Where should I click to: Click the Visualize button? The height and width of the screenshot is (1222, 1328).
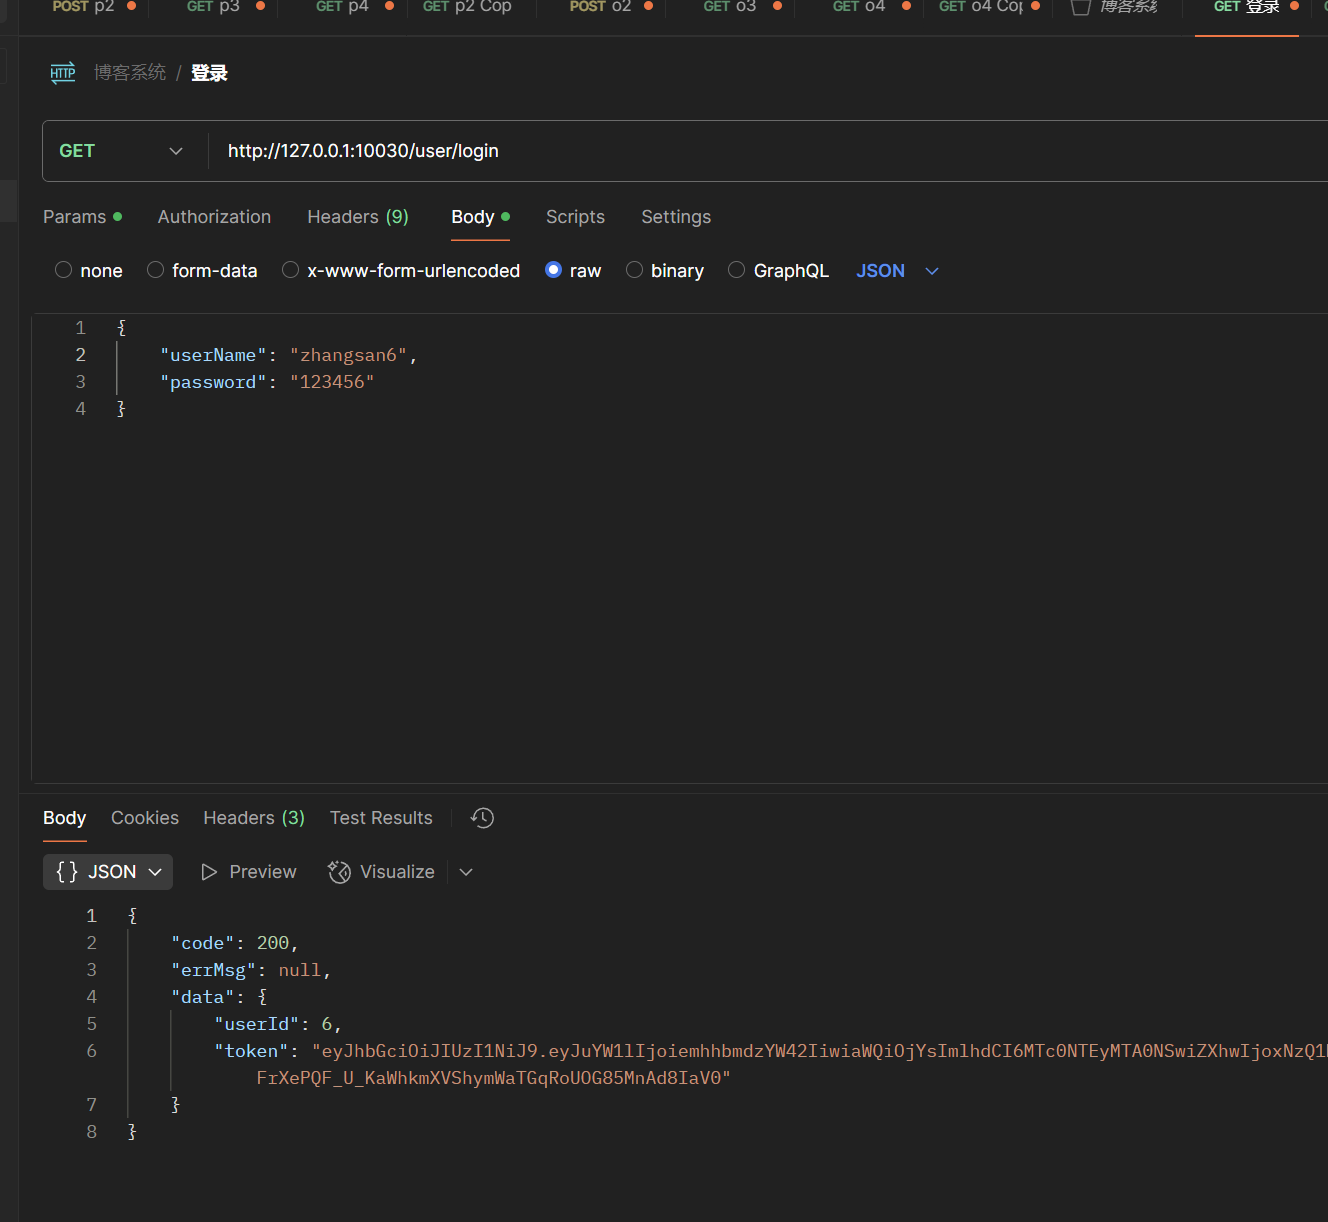coord(382,872)
